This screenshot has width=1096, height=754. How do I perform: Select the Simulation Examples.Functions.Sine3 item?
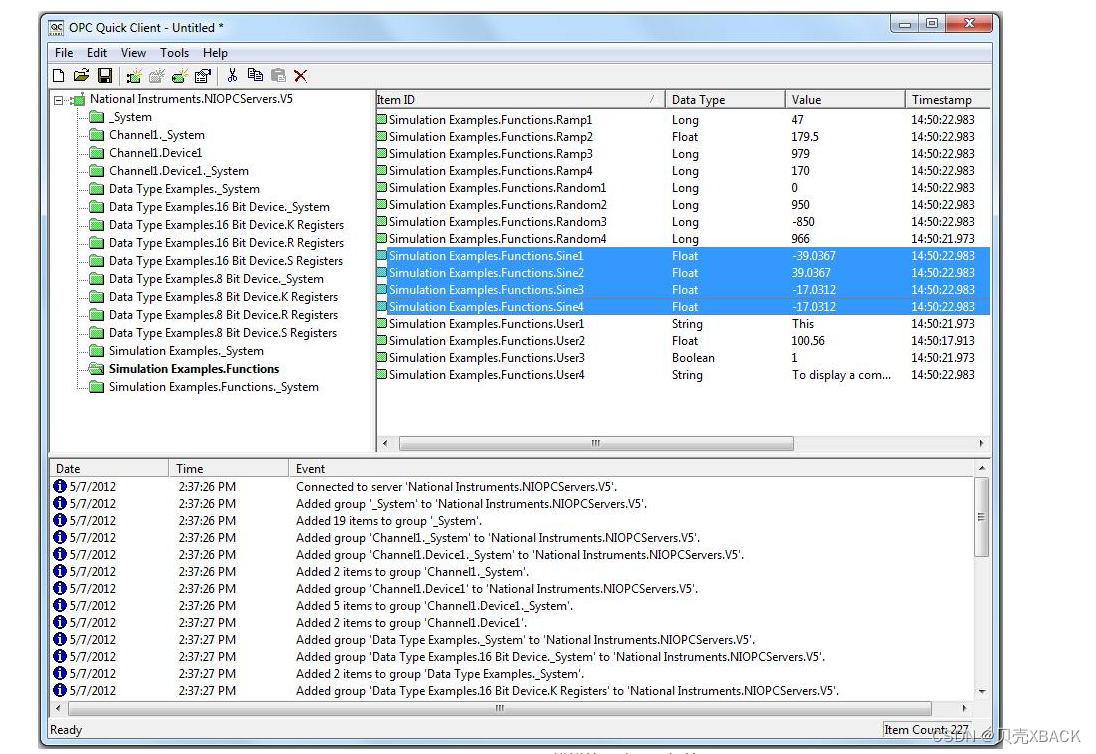(486, 290)
